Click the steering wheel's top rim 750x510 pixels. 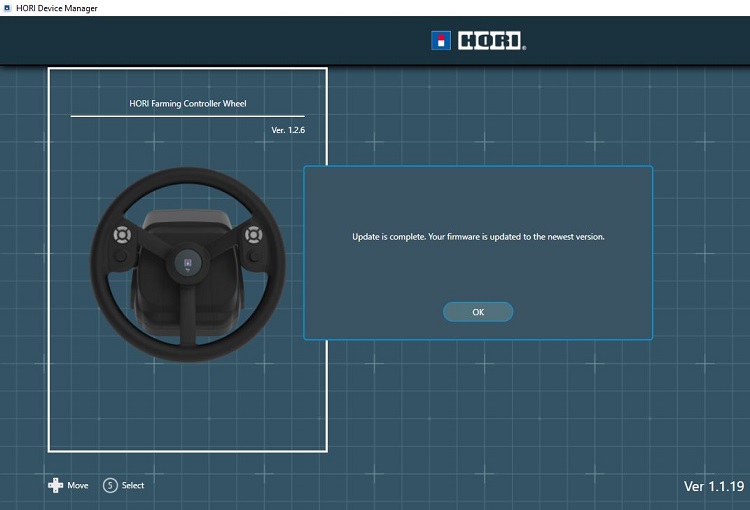187,175
